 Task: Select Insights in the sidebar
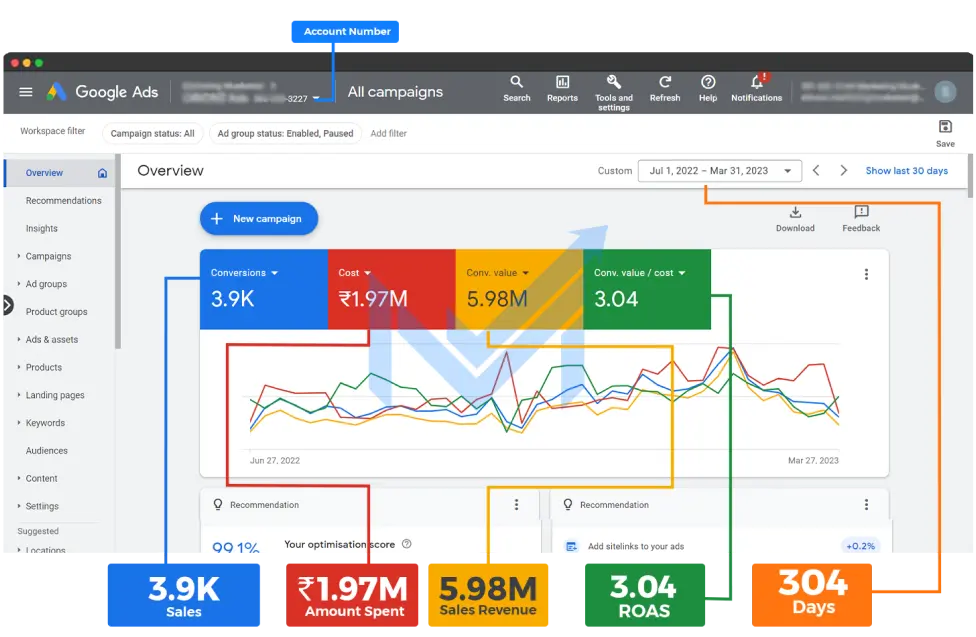point(42,229)
